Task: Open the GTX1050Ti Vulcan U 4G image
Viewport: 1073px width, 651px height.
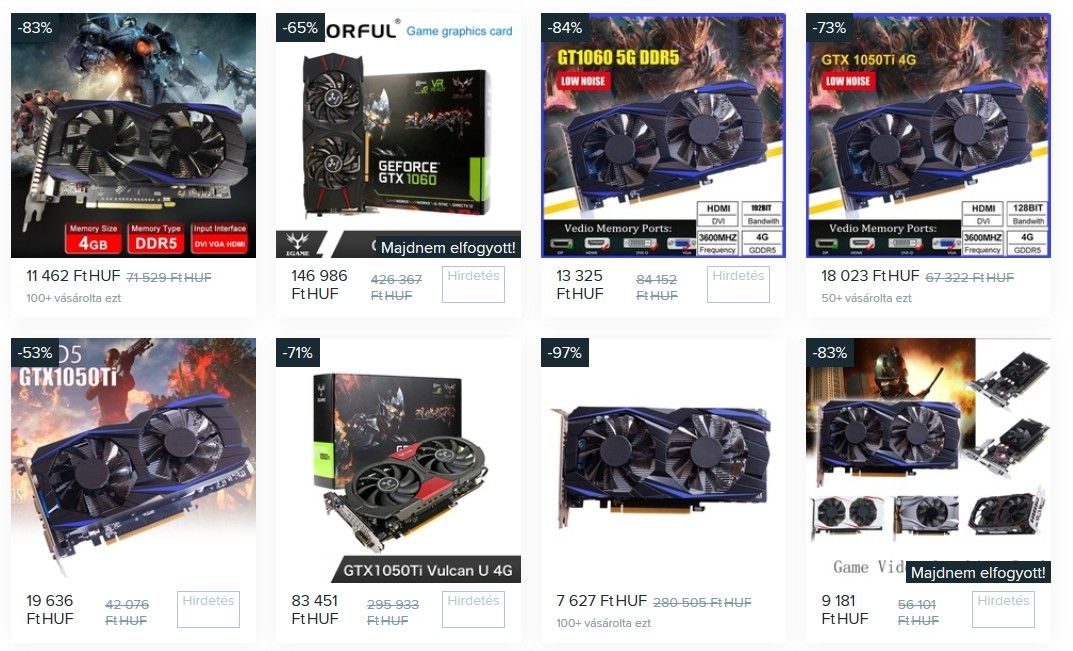Action: pyautogui.click(x=398, y=460)
